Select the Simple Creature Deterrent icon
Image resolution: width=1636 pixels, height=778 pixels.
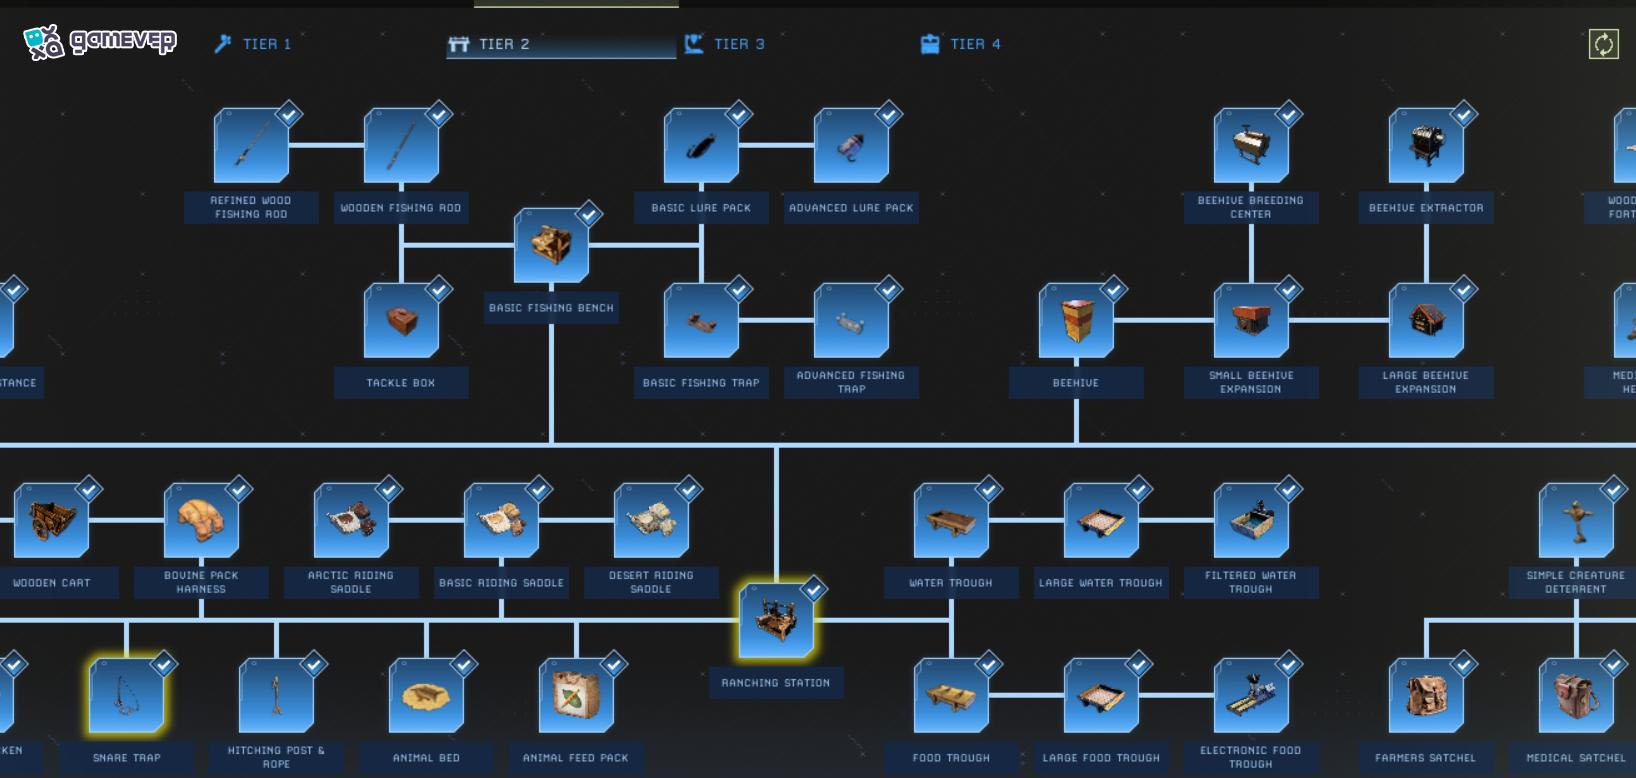(x=1576, y=521)
